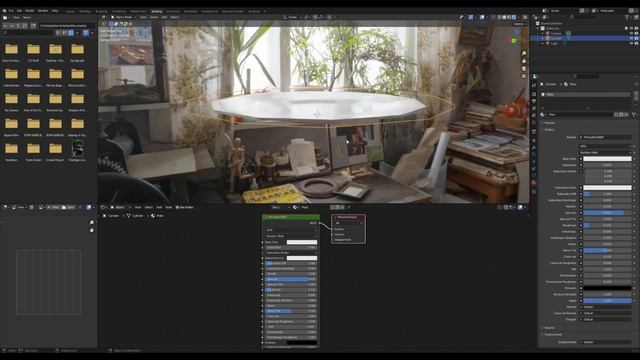Switch to Layout workspace tab
The width and height of the screenshot is (640, 360).
tap(70, 11)
